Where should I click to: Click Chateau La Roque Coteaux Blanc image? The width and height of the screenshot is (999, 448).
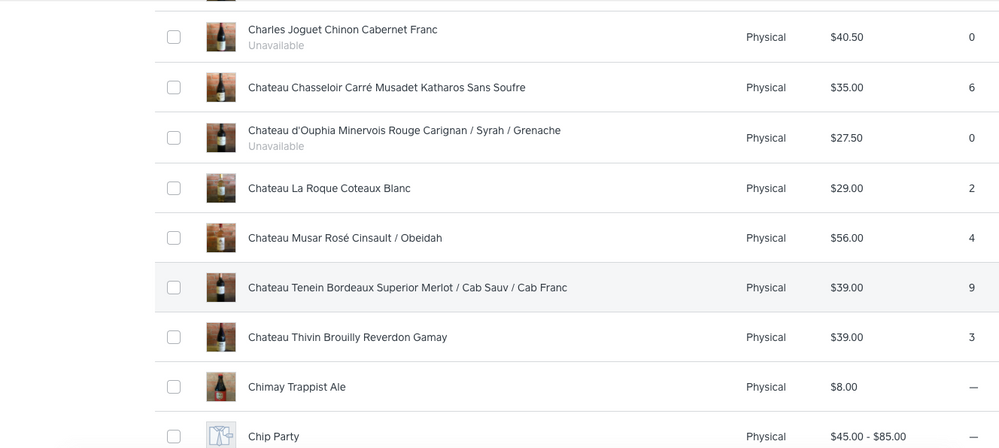221,188
